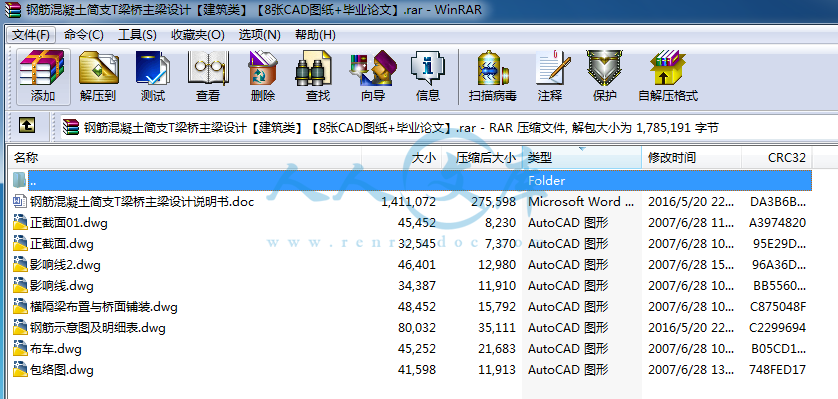
Task: Select the 横隔梁布置与桥面铺装.dwg file name
Action: click(104, 307)
